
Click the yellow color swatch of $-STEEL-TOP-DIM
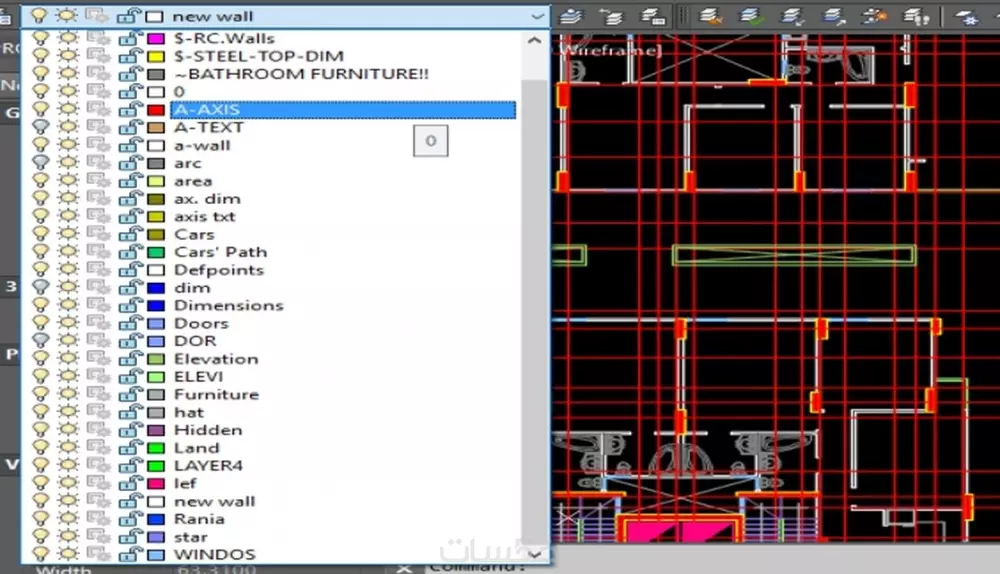[x=156, y=57]
